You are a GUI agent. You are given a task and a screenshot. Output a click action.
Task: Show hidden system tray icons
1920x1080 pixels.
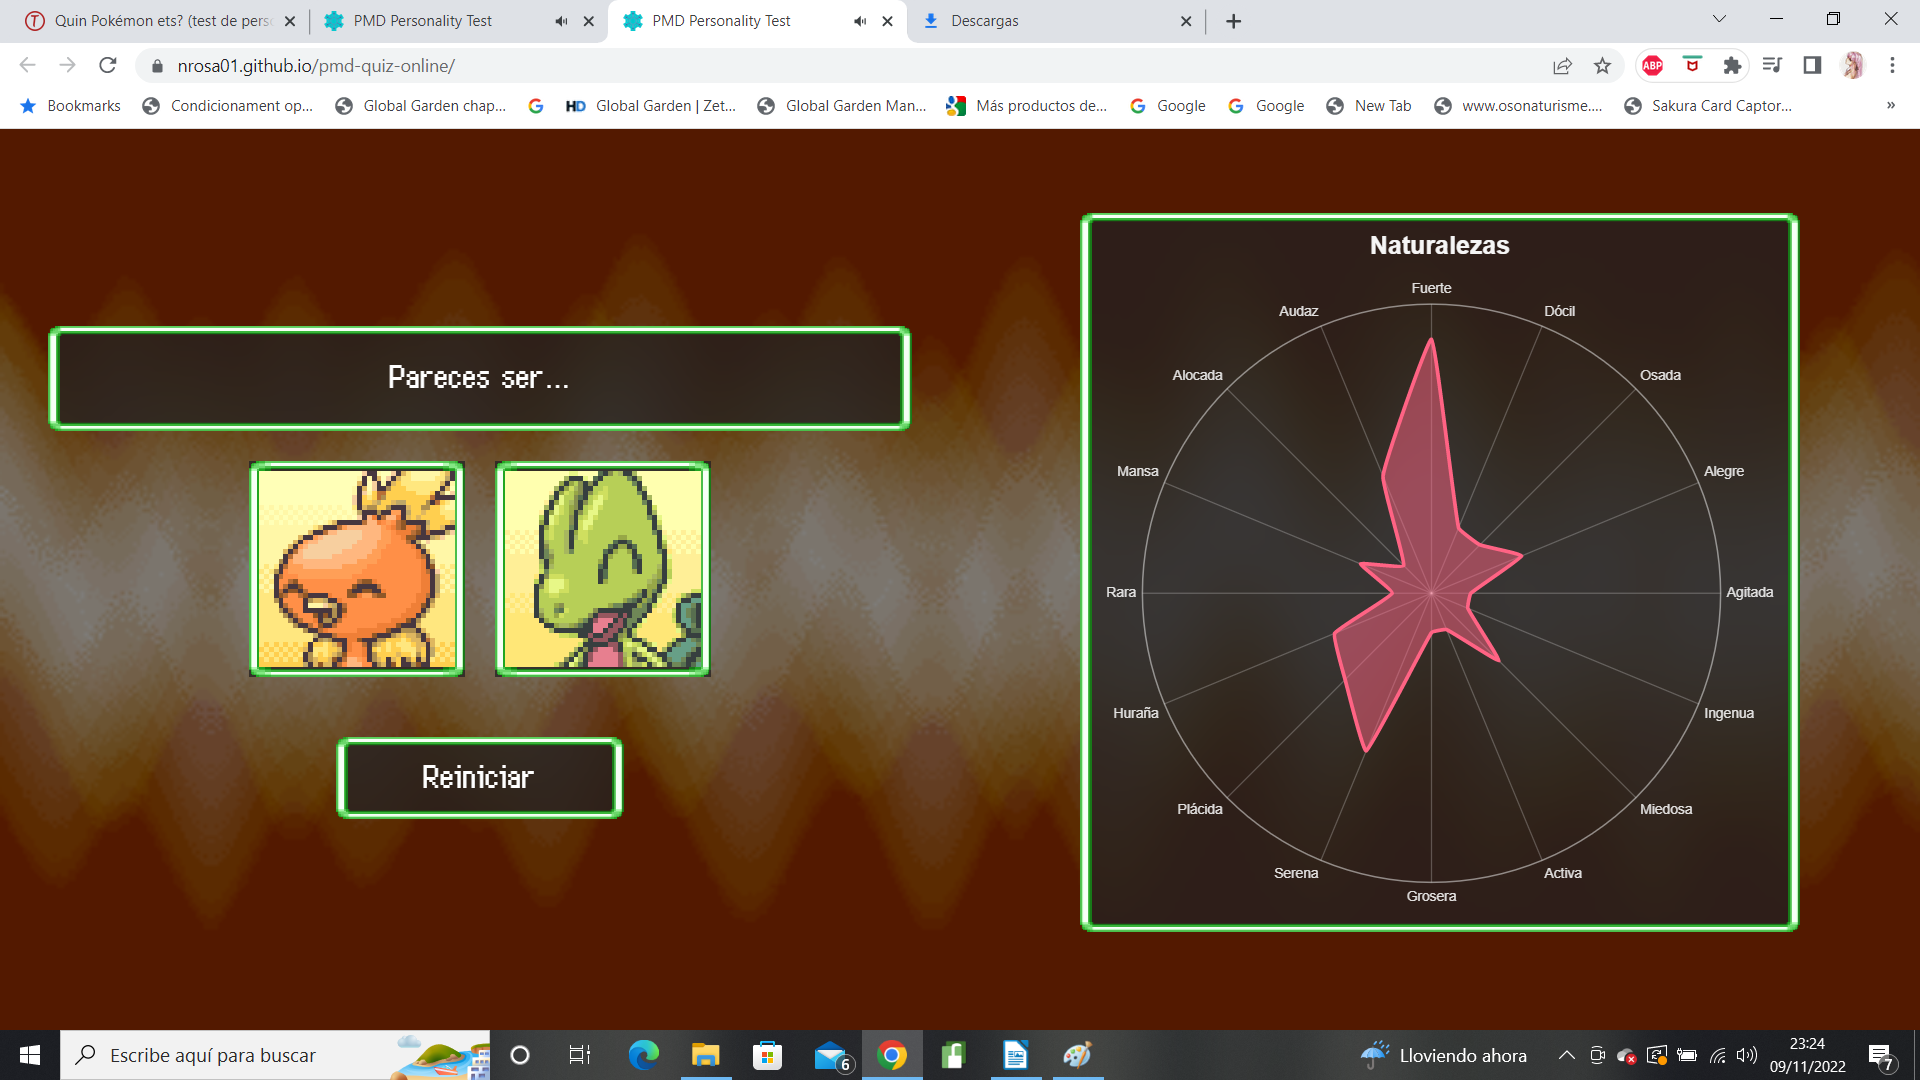click(x=1567, y=1055)
